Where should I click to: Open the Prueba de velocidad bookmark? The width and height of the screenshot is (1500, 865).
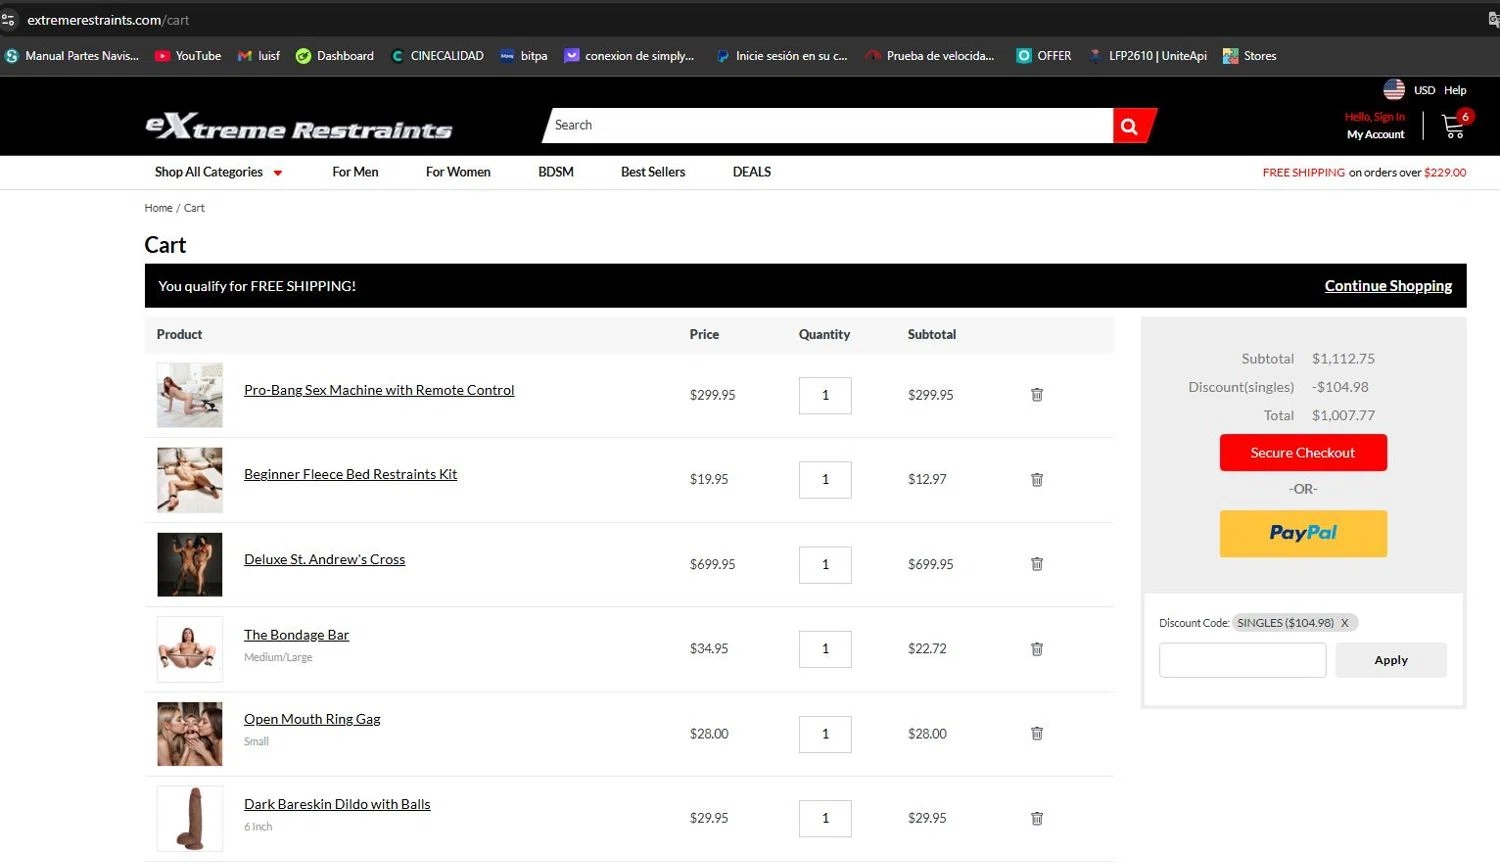click(930, 56)
